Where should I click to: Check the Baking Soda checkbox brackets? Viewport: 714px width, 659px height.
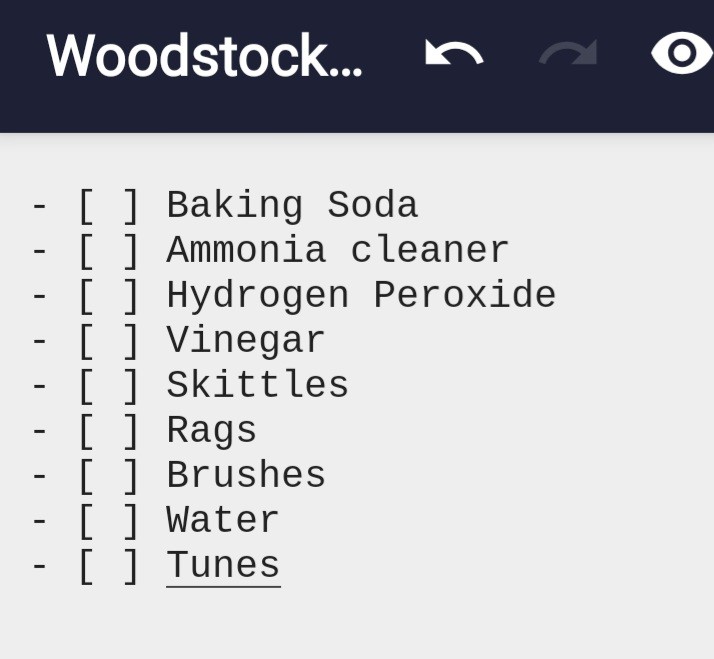(109, 206)
